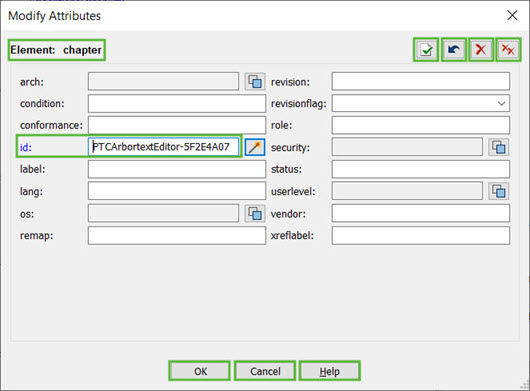Close the Modify Attributes dialog
The image size is (530, 391).
(512, 15)
